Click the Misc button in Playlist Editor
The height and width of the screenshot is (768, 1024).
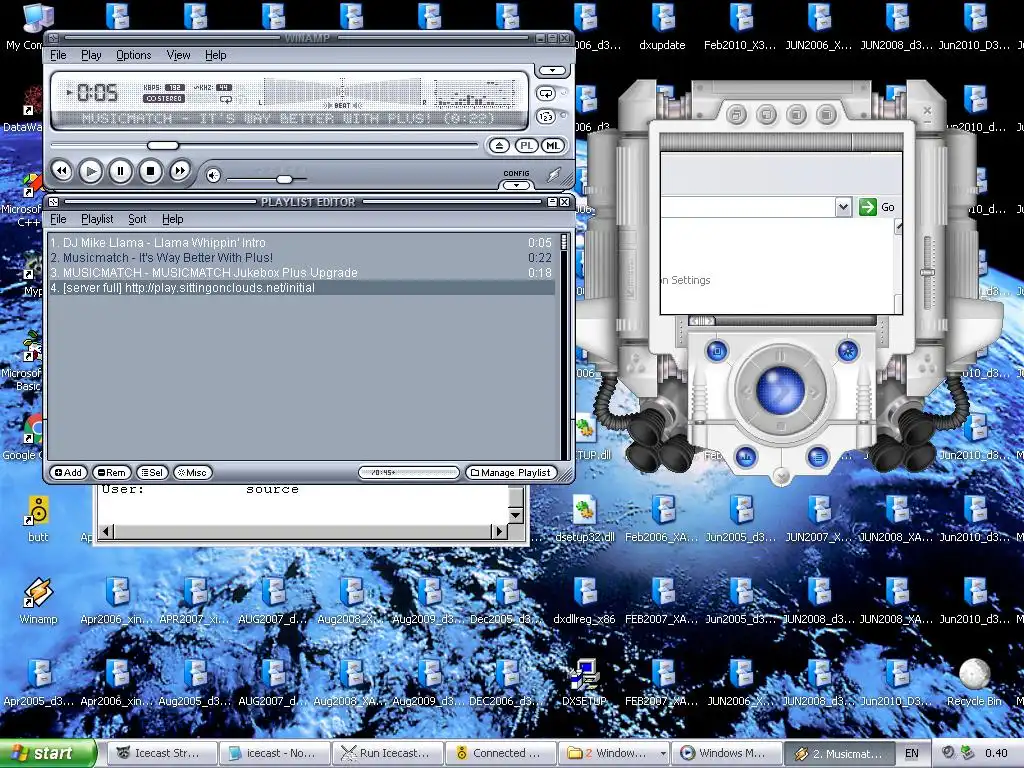coord(193,472)
